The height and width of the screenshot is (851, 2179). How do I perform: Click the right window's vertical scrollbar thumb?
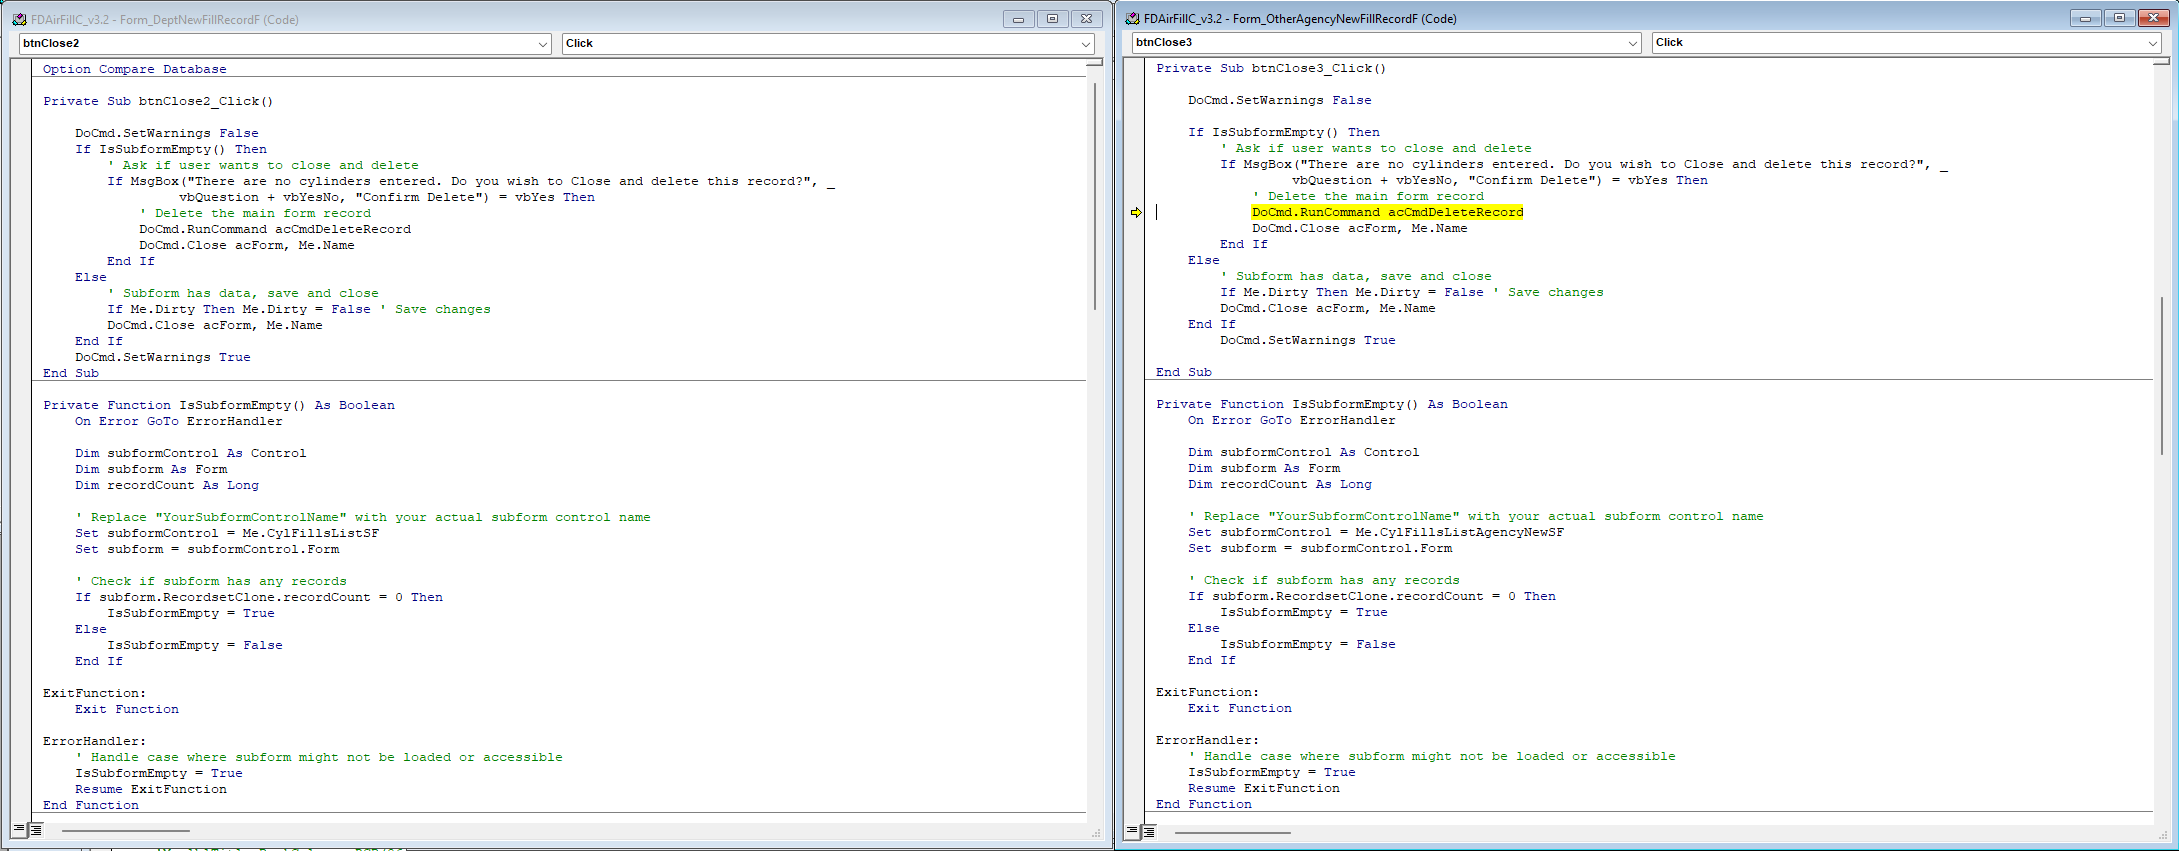(2162, 375)
